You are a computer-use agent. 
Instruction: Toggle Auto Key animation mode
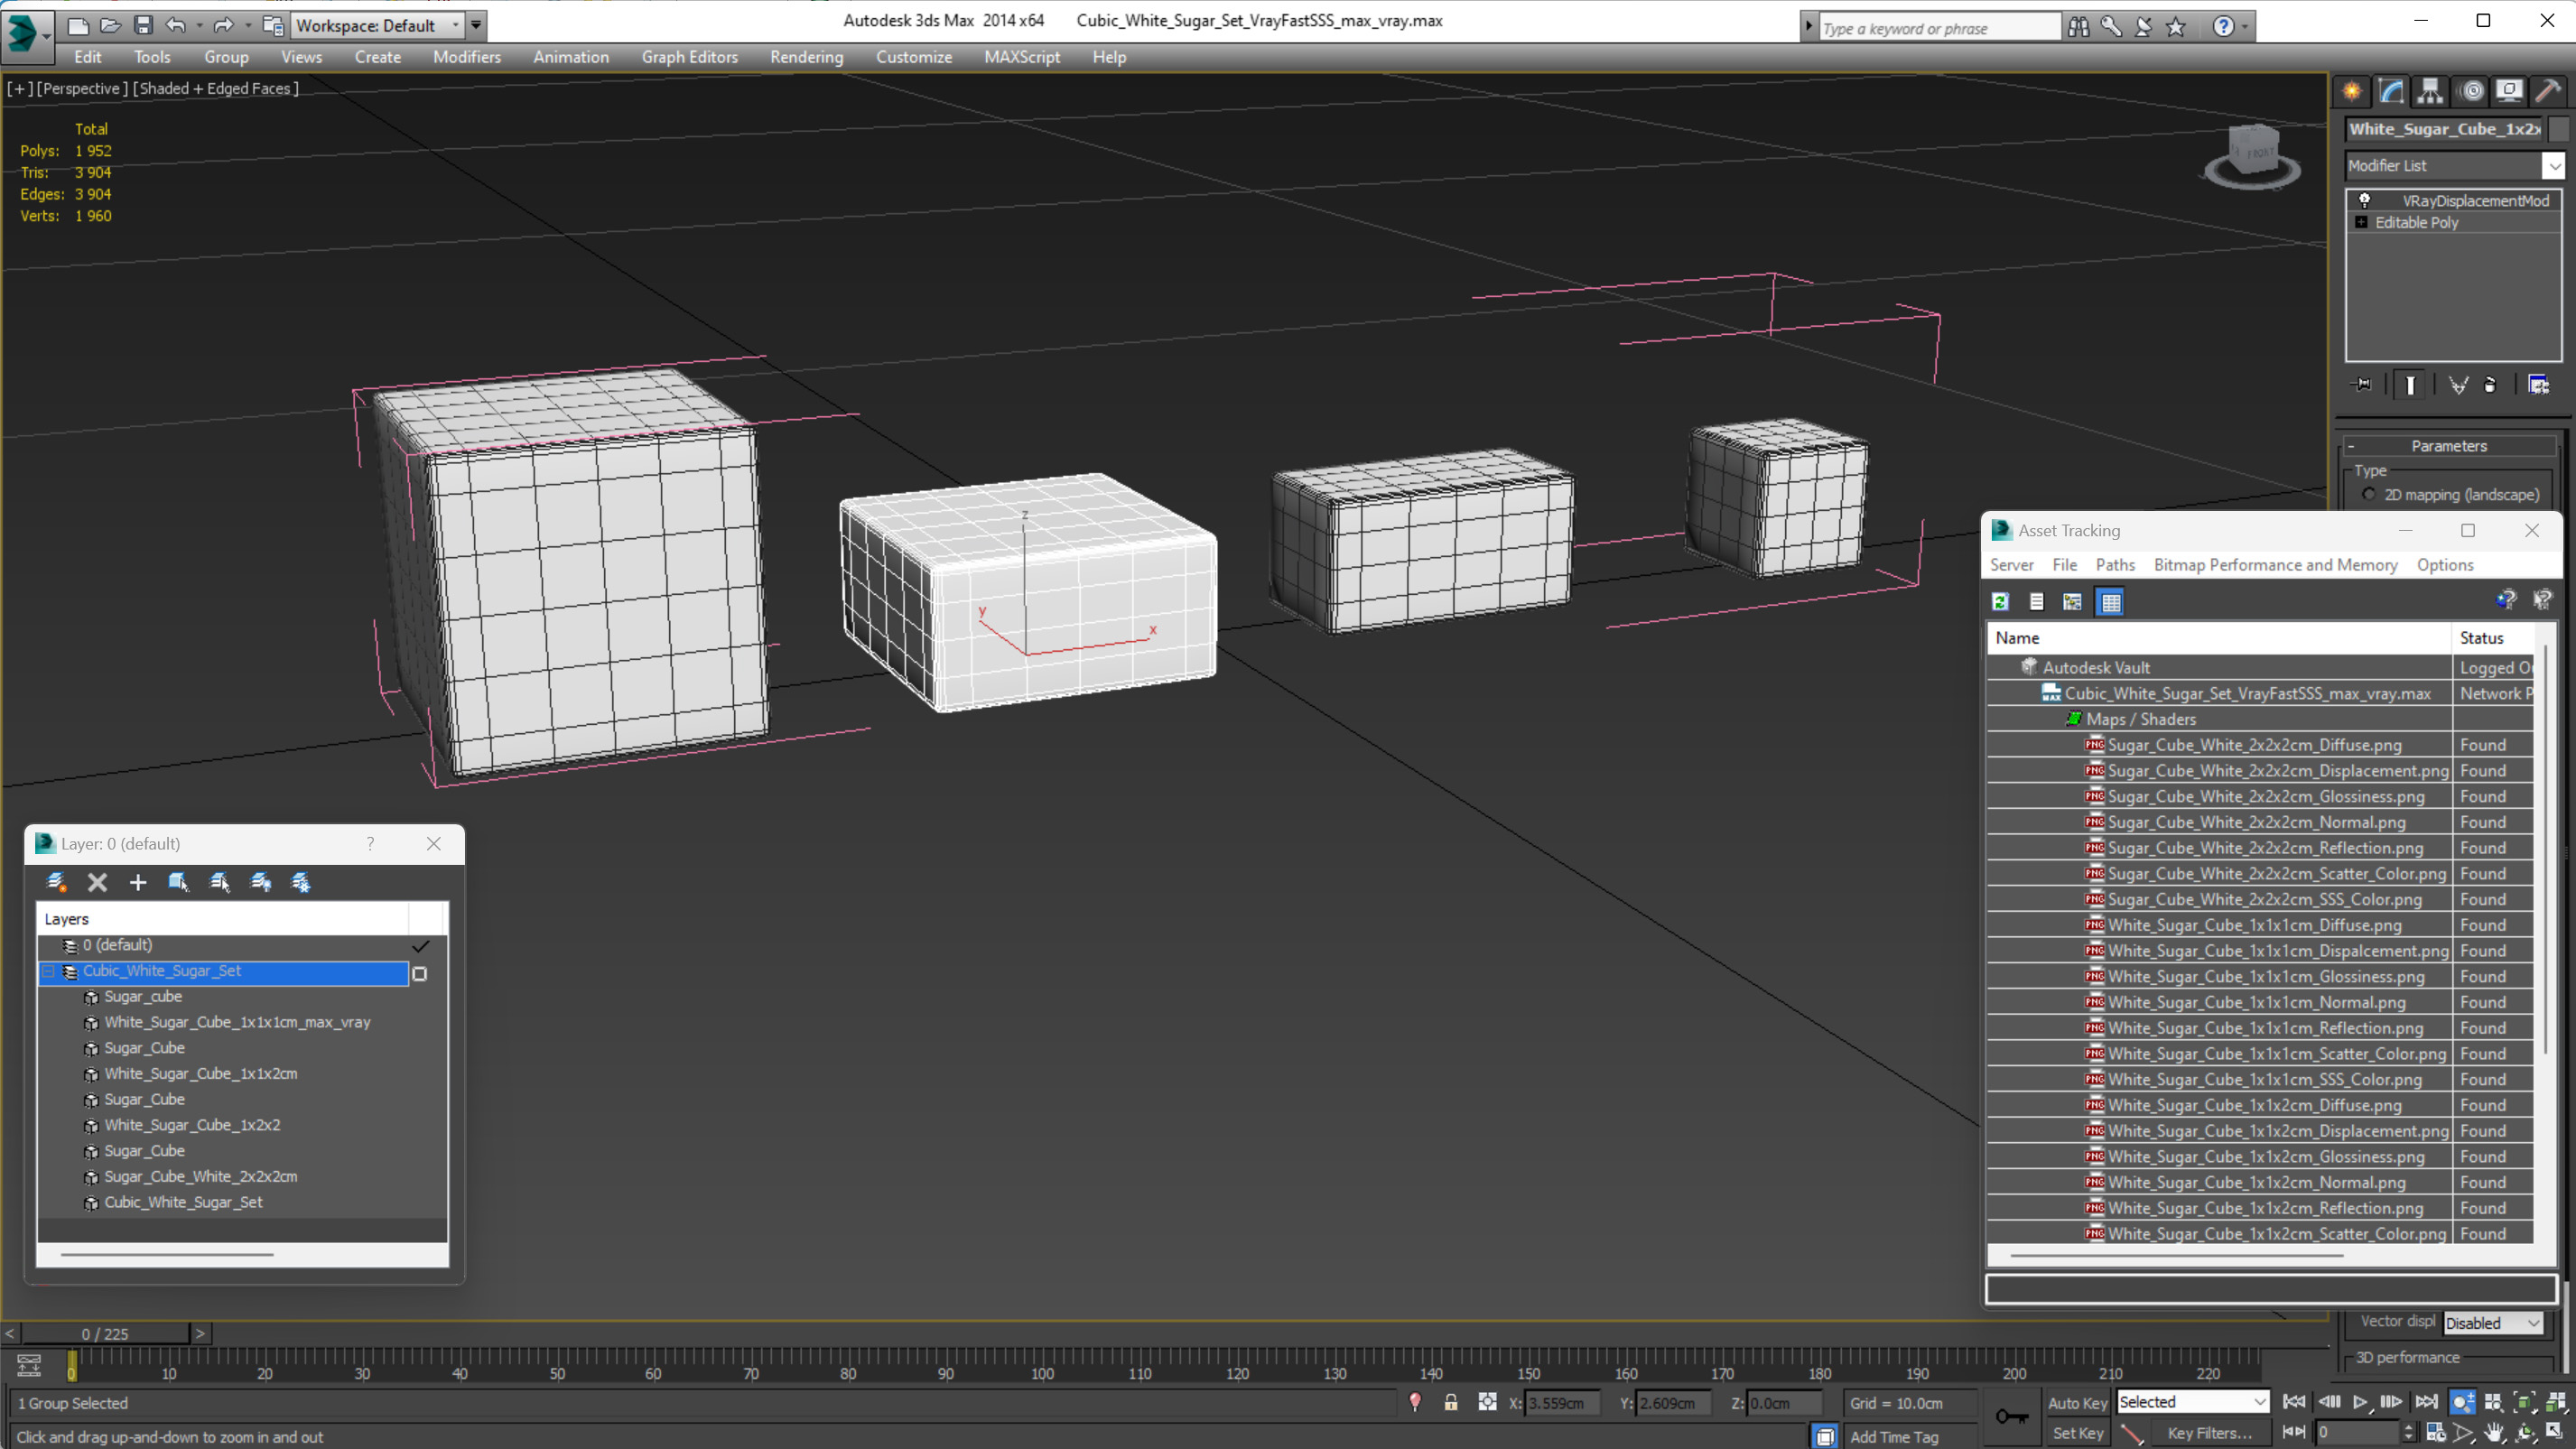pos(2077,1402)
